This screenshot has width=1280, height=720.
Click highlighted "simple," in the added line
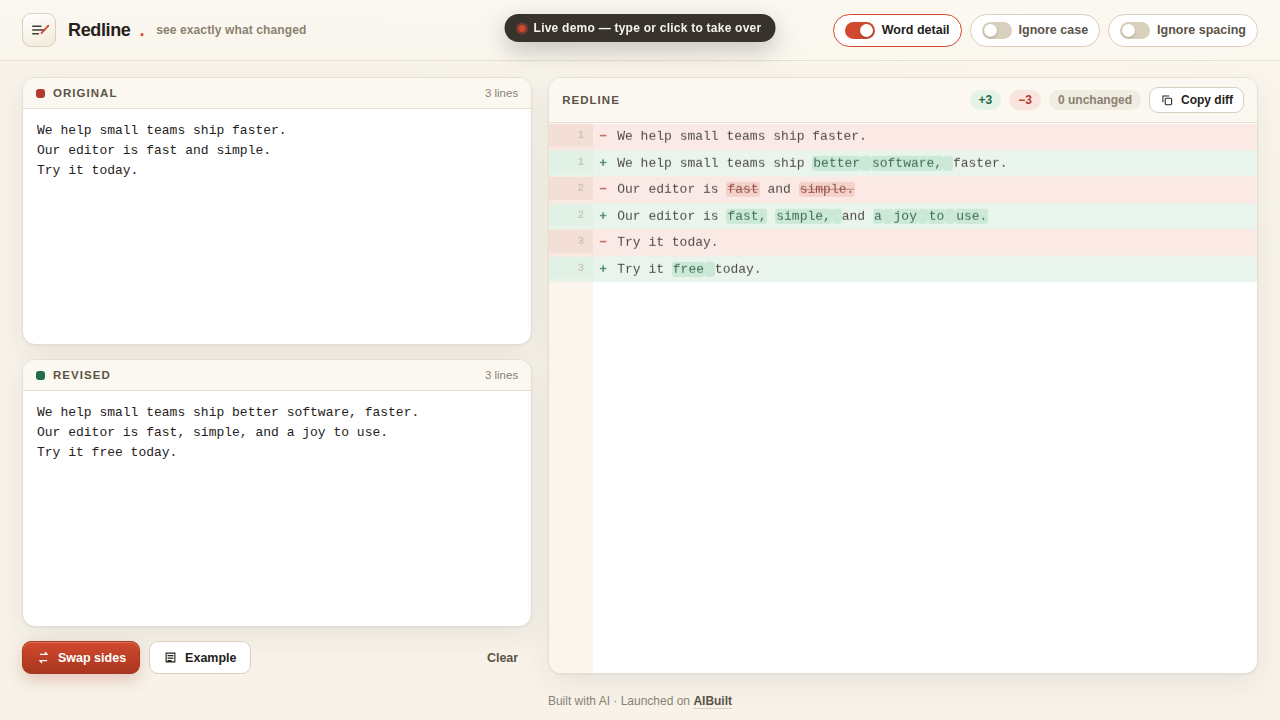tap(808, 216)
